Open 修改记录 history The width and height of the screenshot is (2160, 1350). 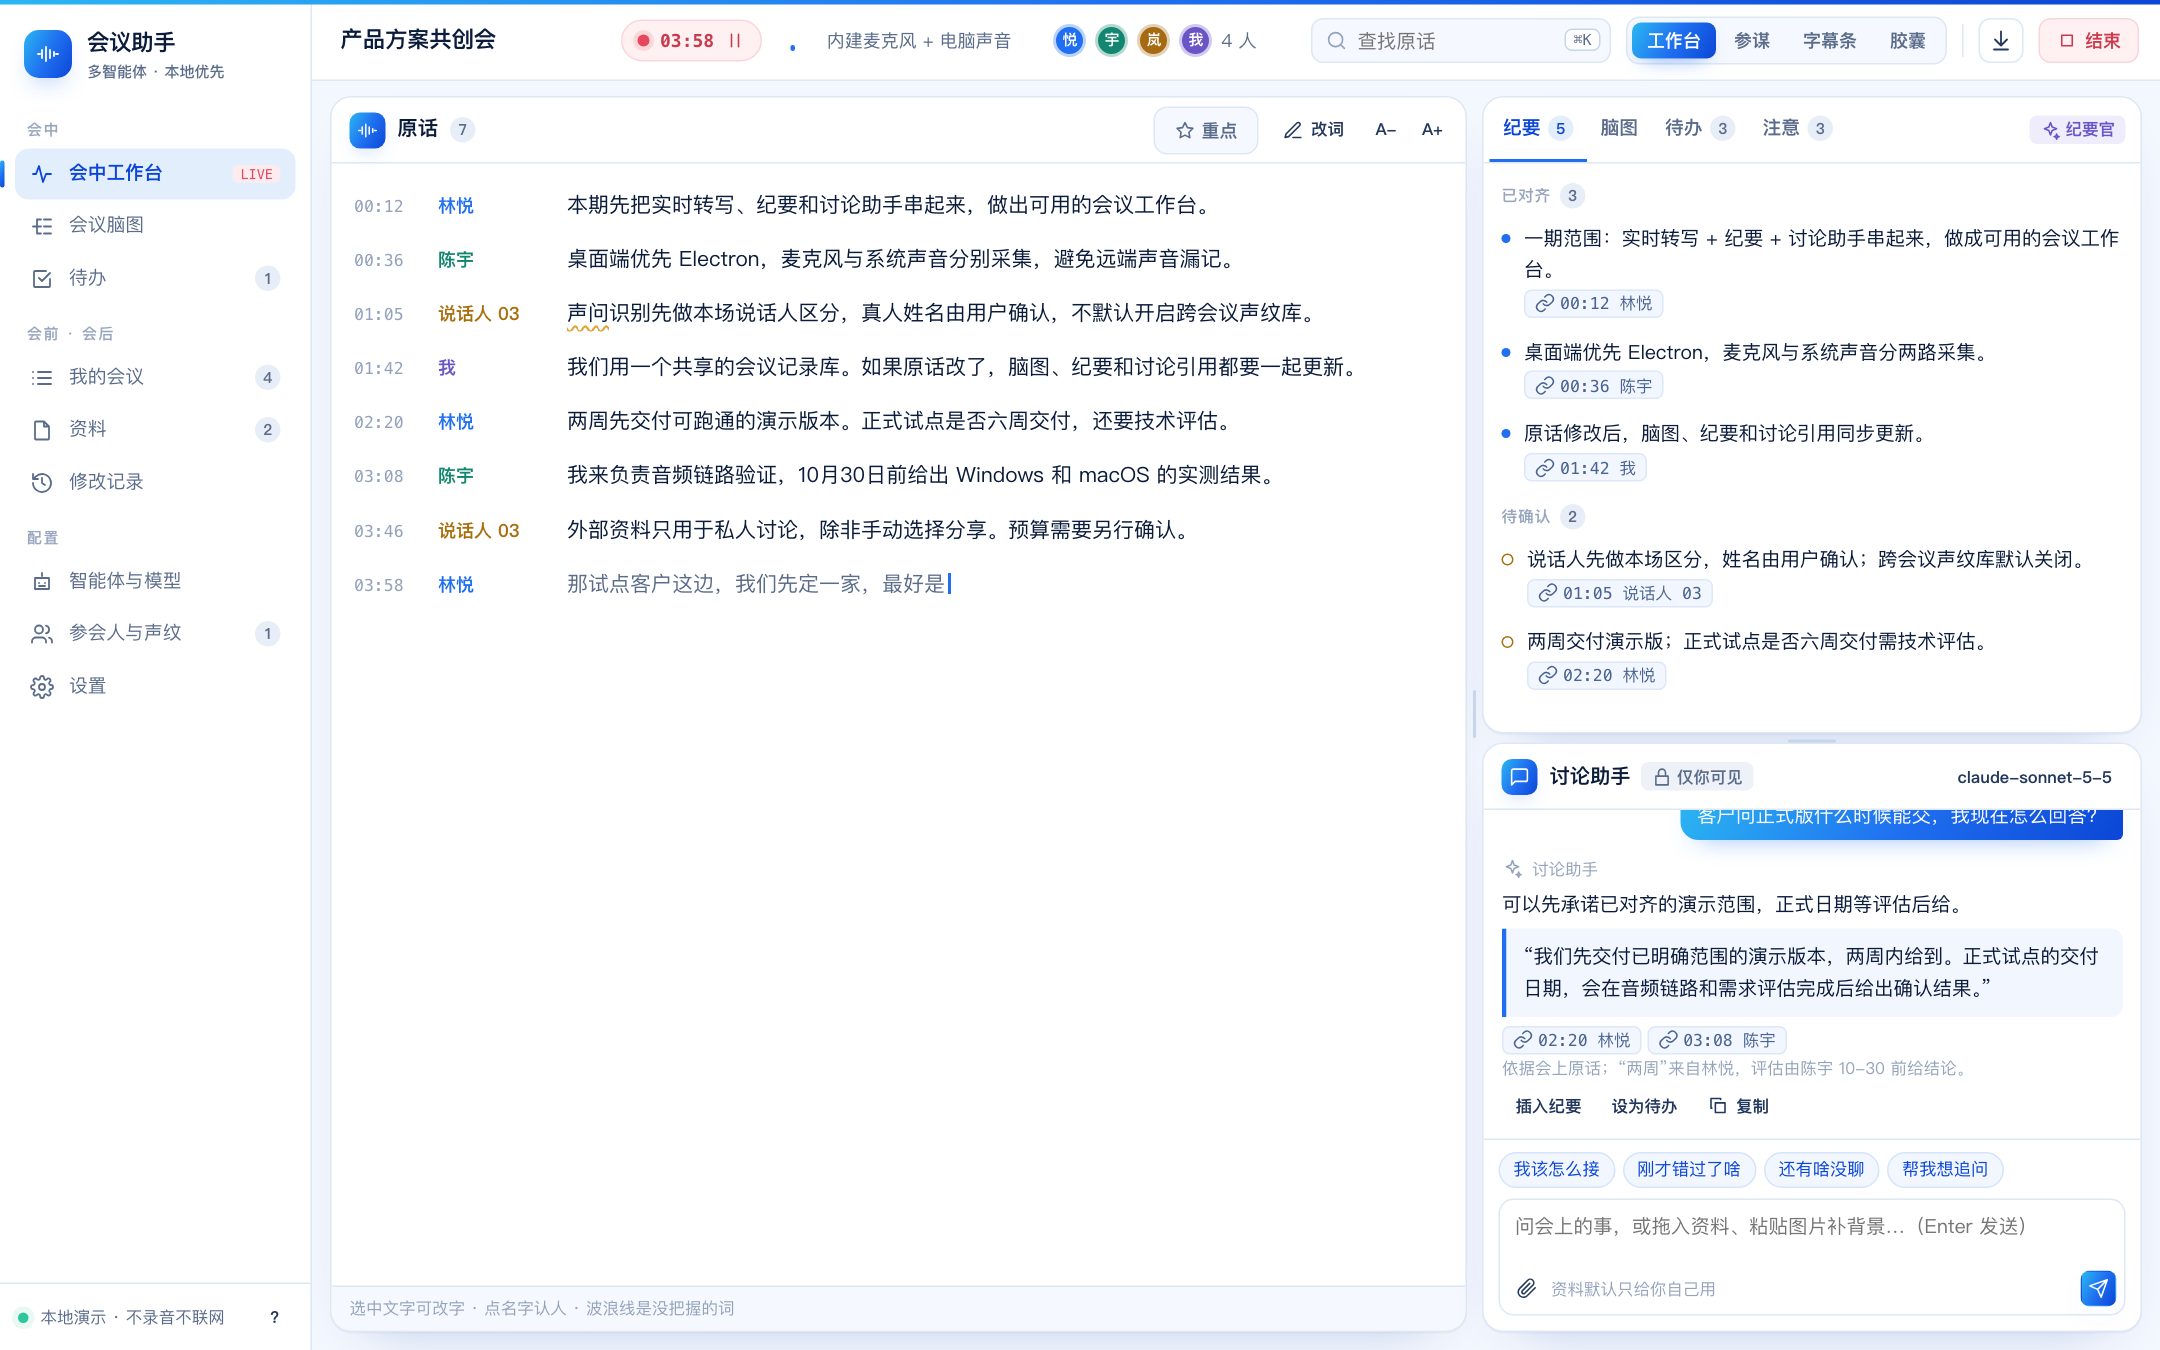point(155,482)
